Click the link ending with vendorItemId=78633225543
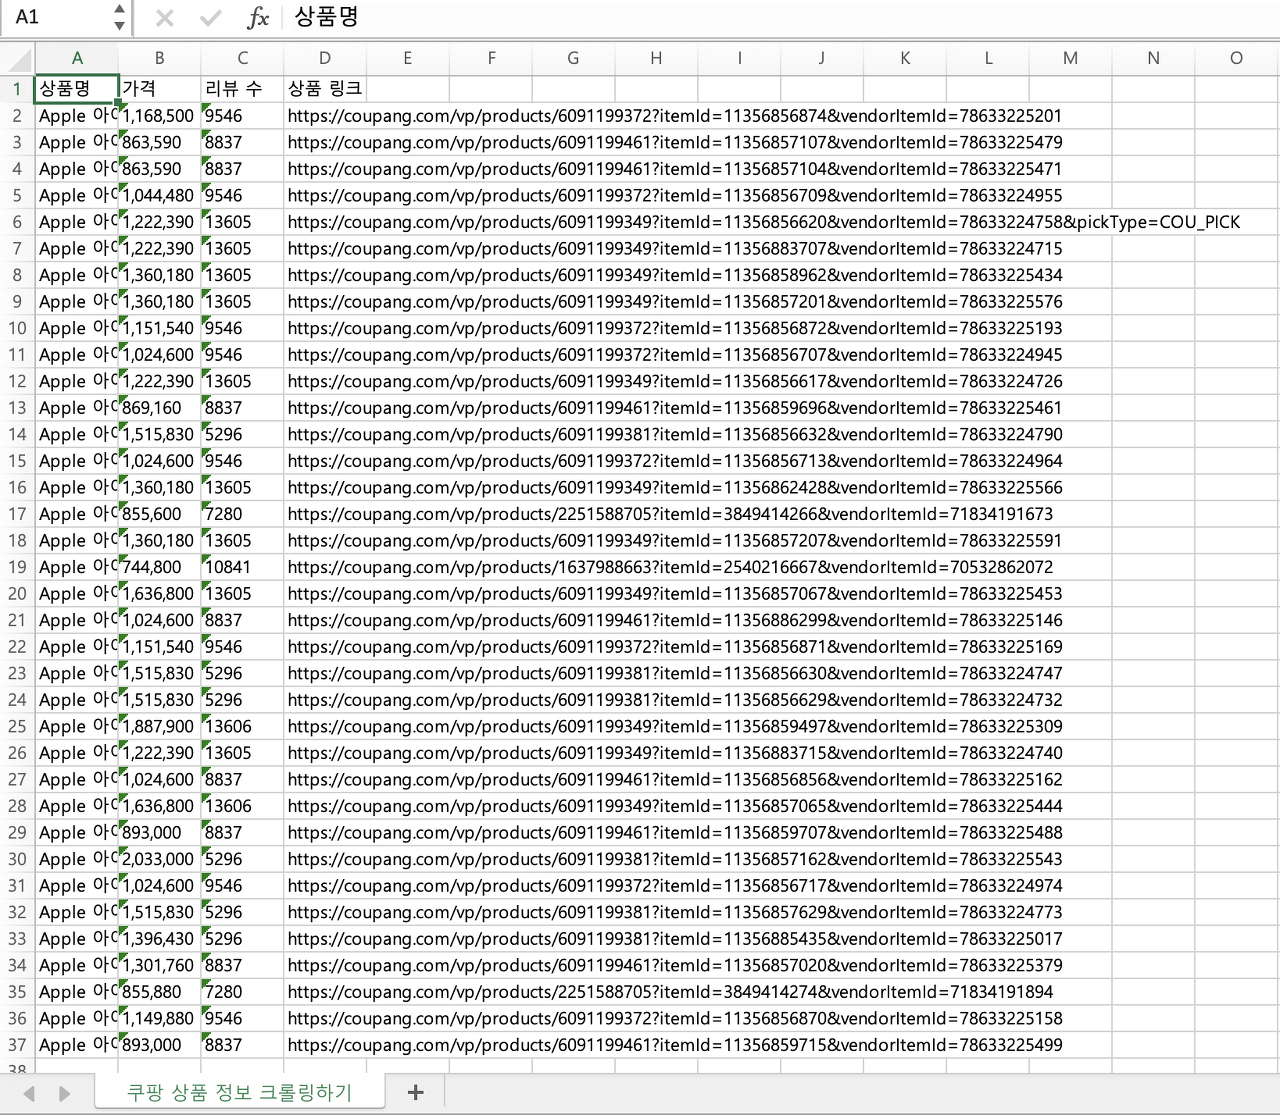Image resolution: width=1280 pixels, height=1115 pixels. pos(675,859)
